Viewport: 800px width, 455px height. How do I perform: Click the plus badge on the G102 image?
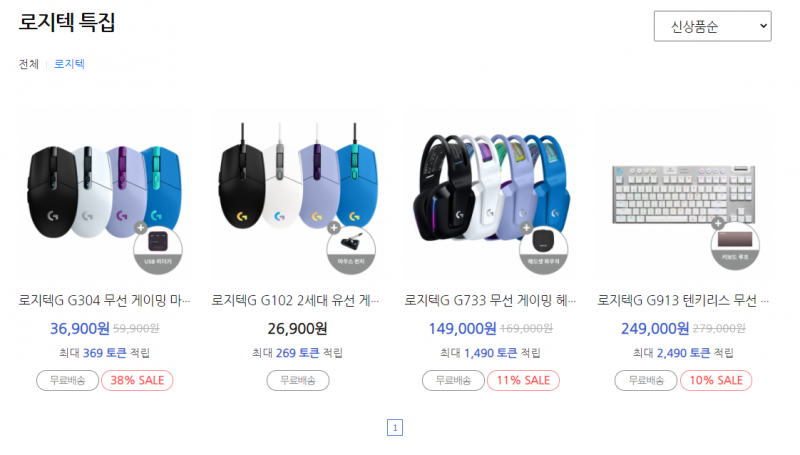334,228
